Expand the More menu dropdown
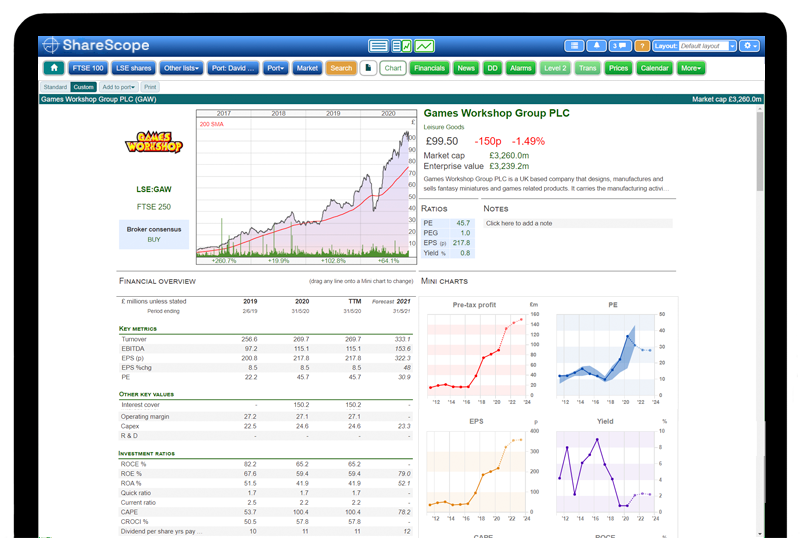Image resolution: width=800 pixels, height=538 pixels. (691, 68)
